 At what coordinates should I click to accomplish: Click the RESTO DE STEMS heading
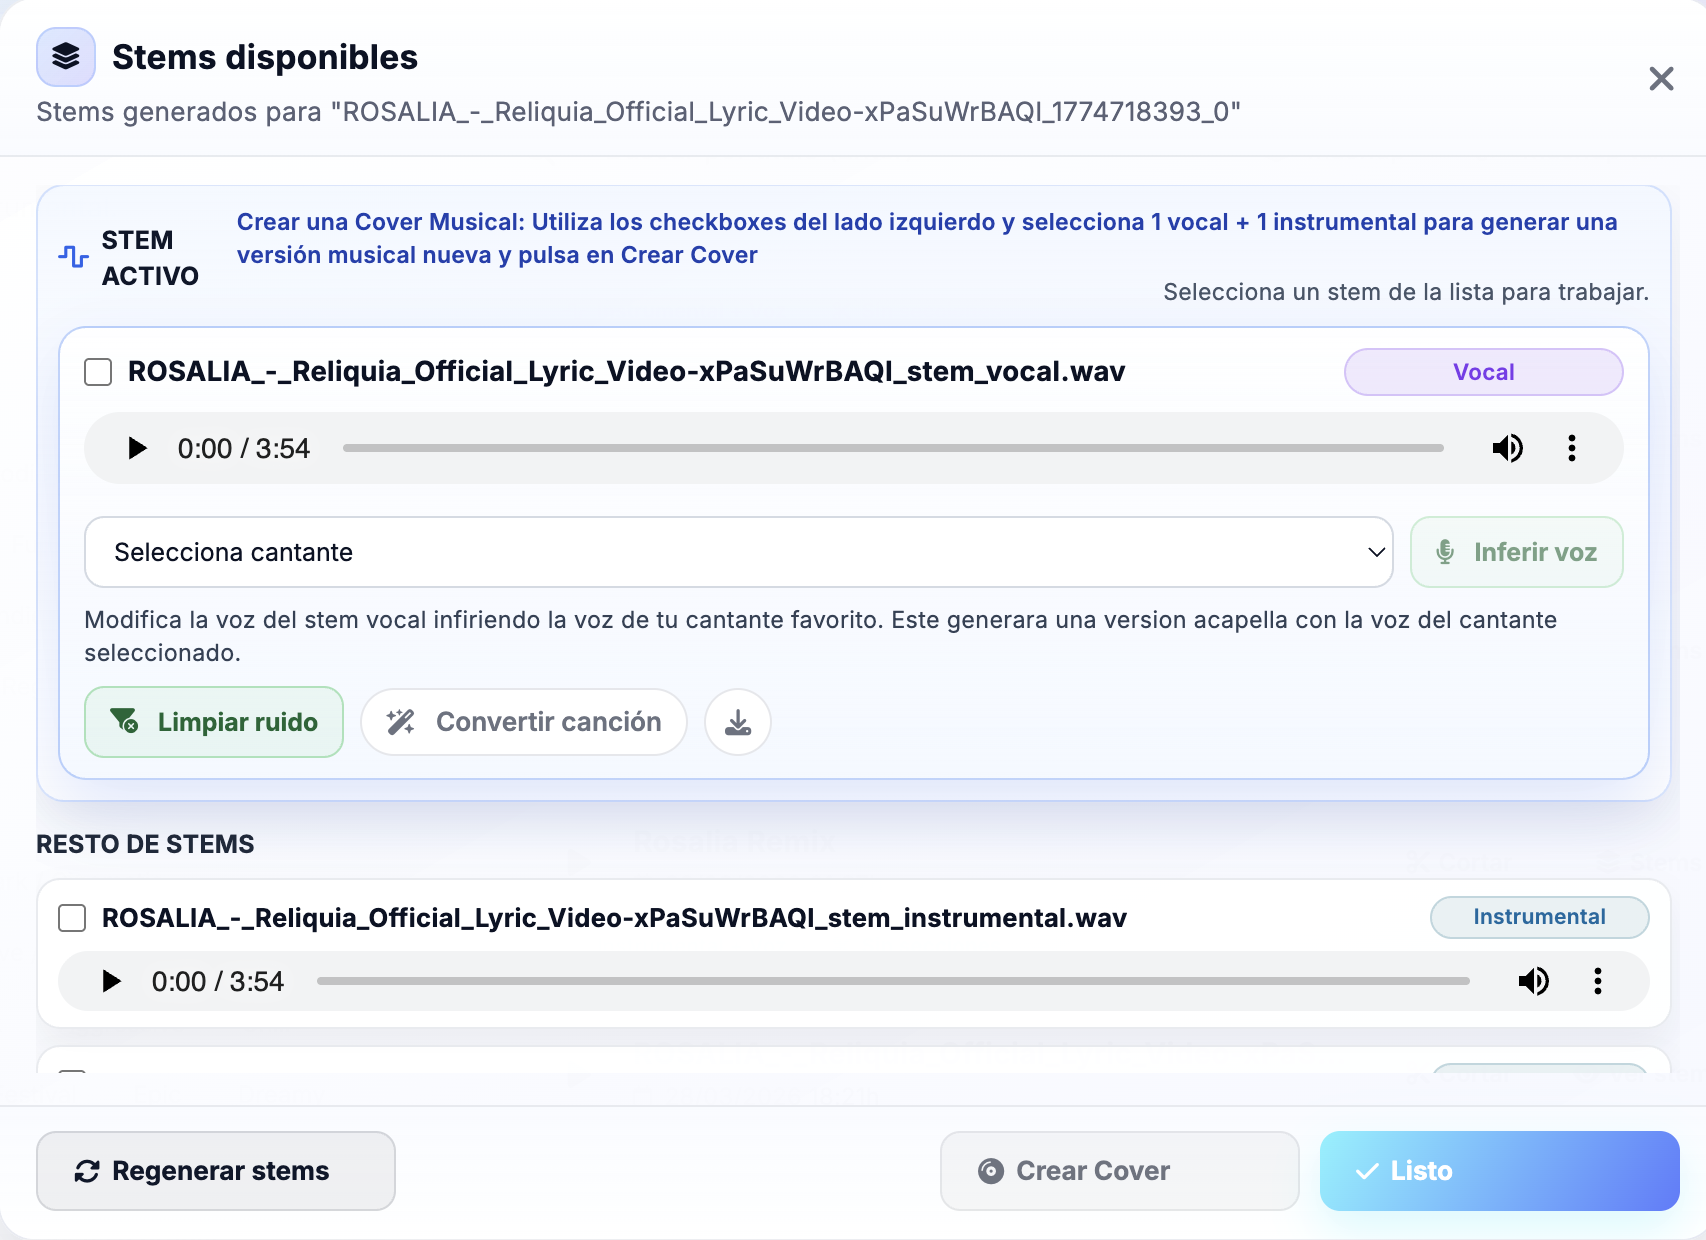point(145,844)
